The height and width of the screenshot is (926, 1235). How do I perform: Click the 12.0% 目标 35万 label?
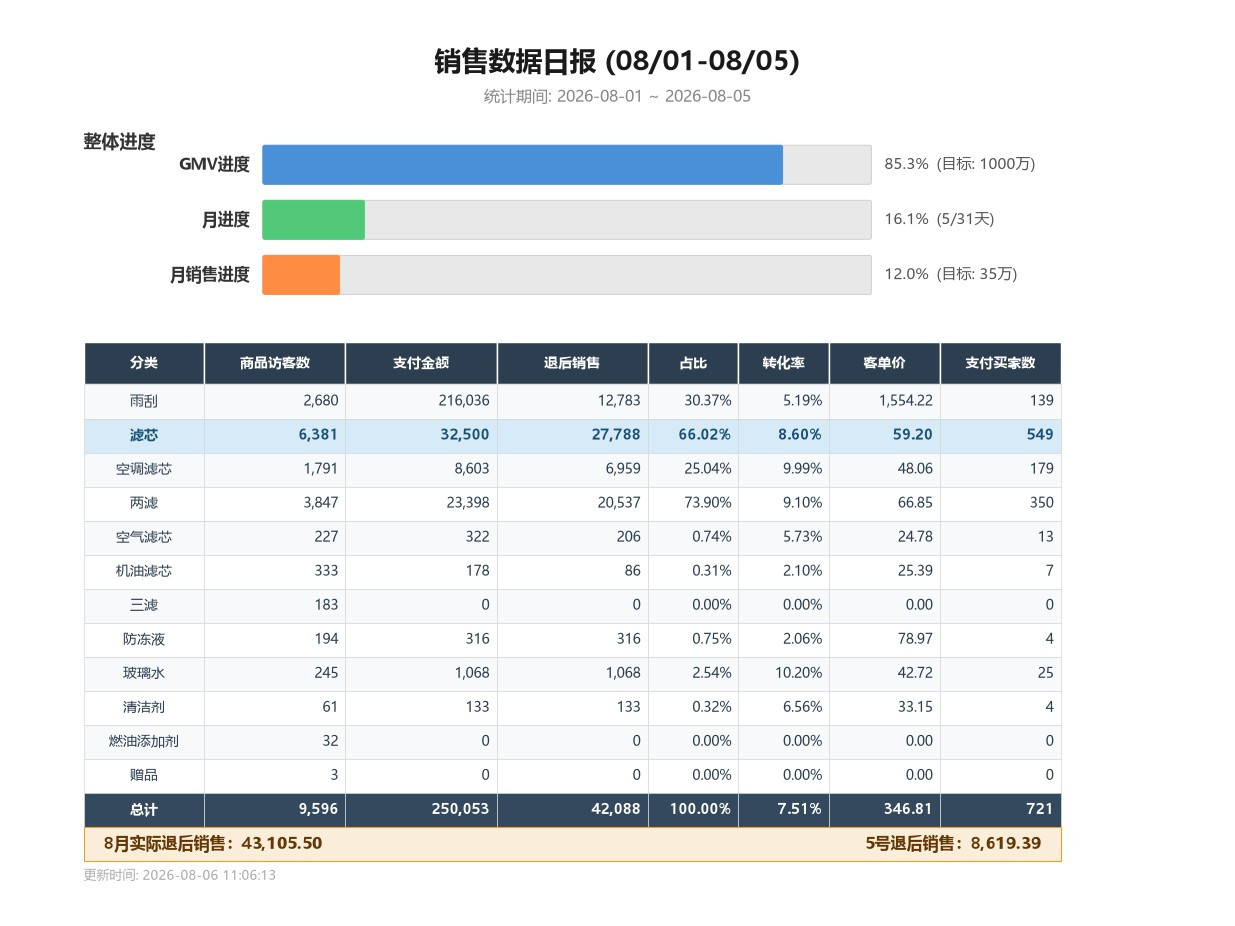[951, 274]
